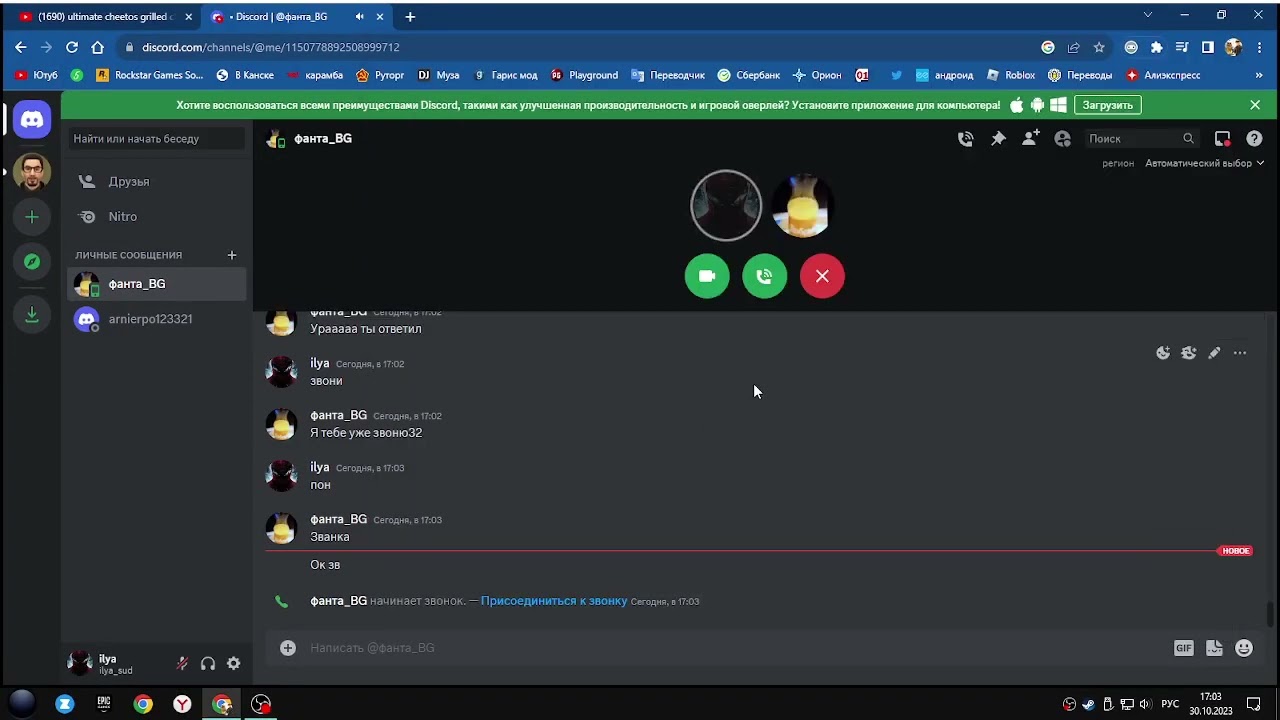
Task: Click the system volume tray icon
Action: [x=1145, y=704]
